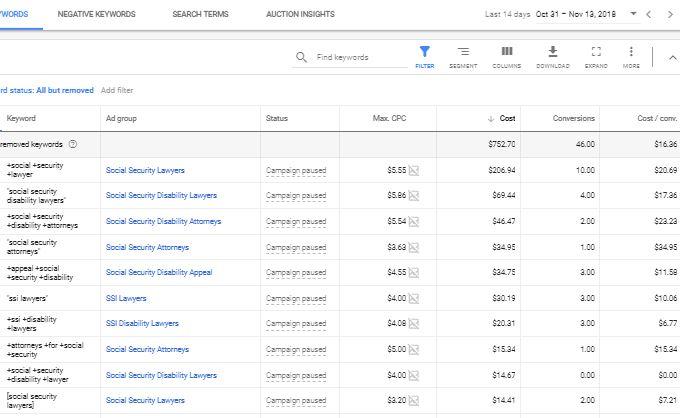Click the Add filter option

(117, 90)
